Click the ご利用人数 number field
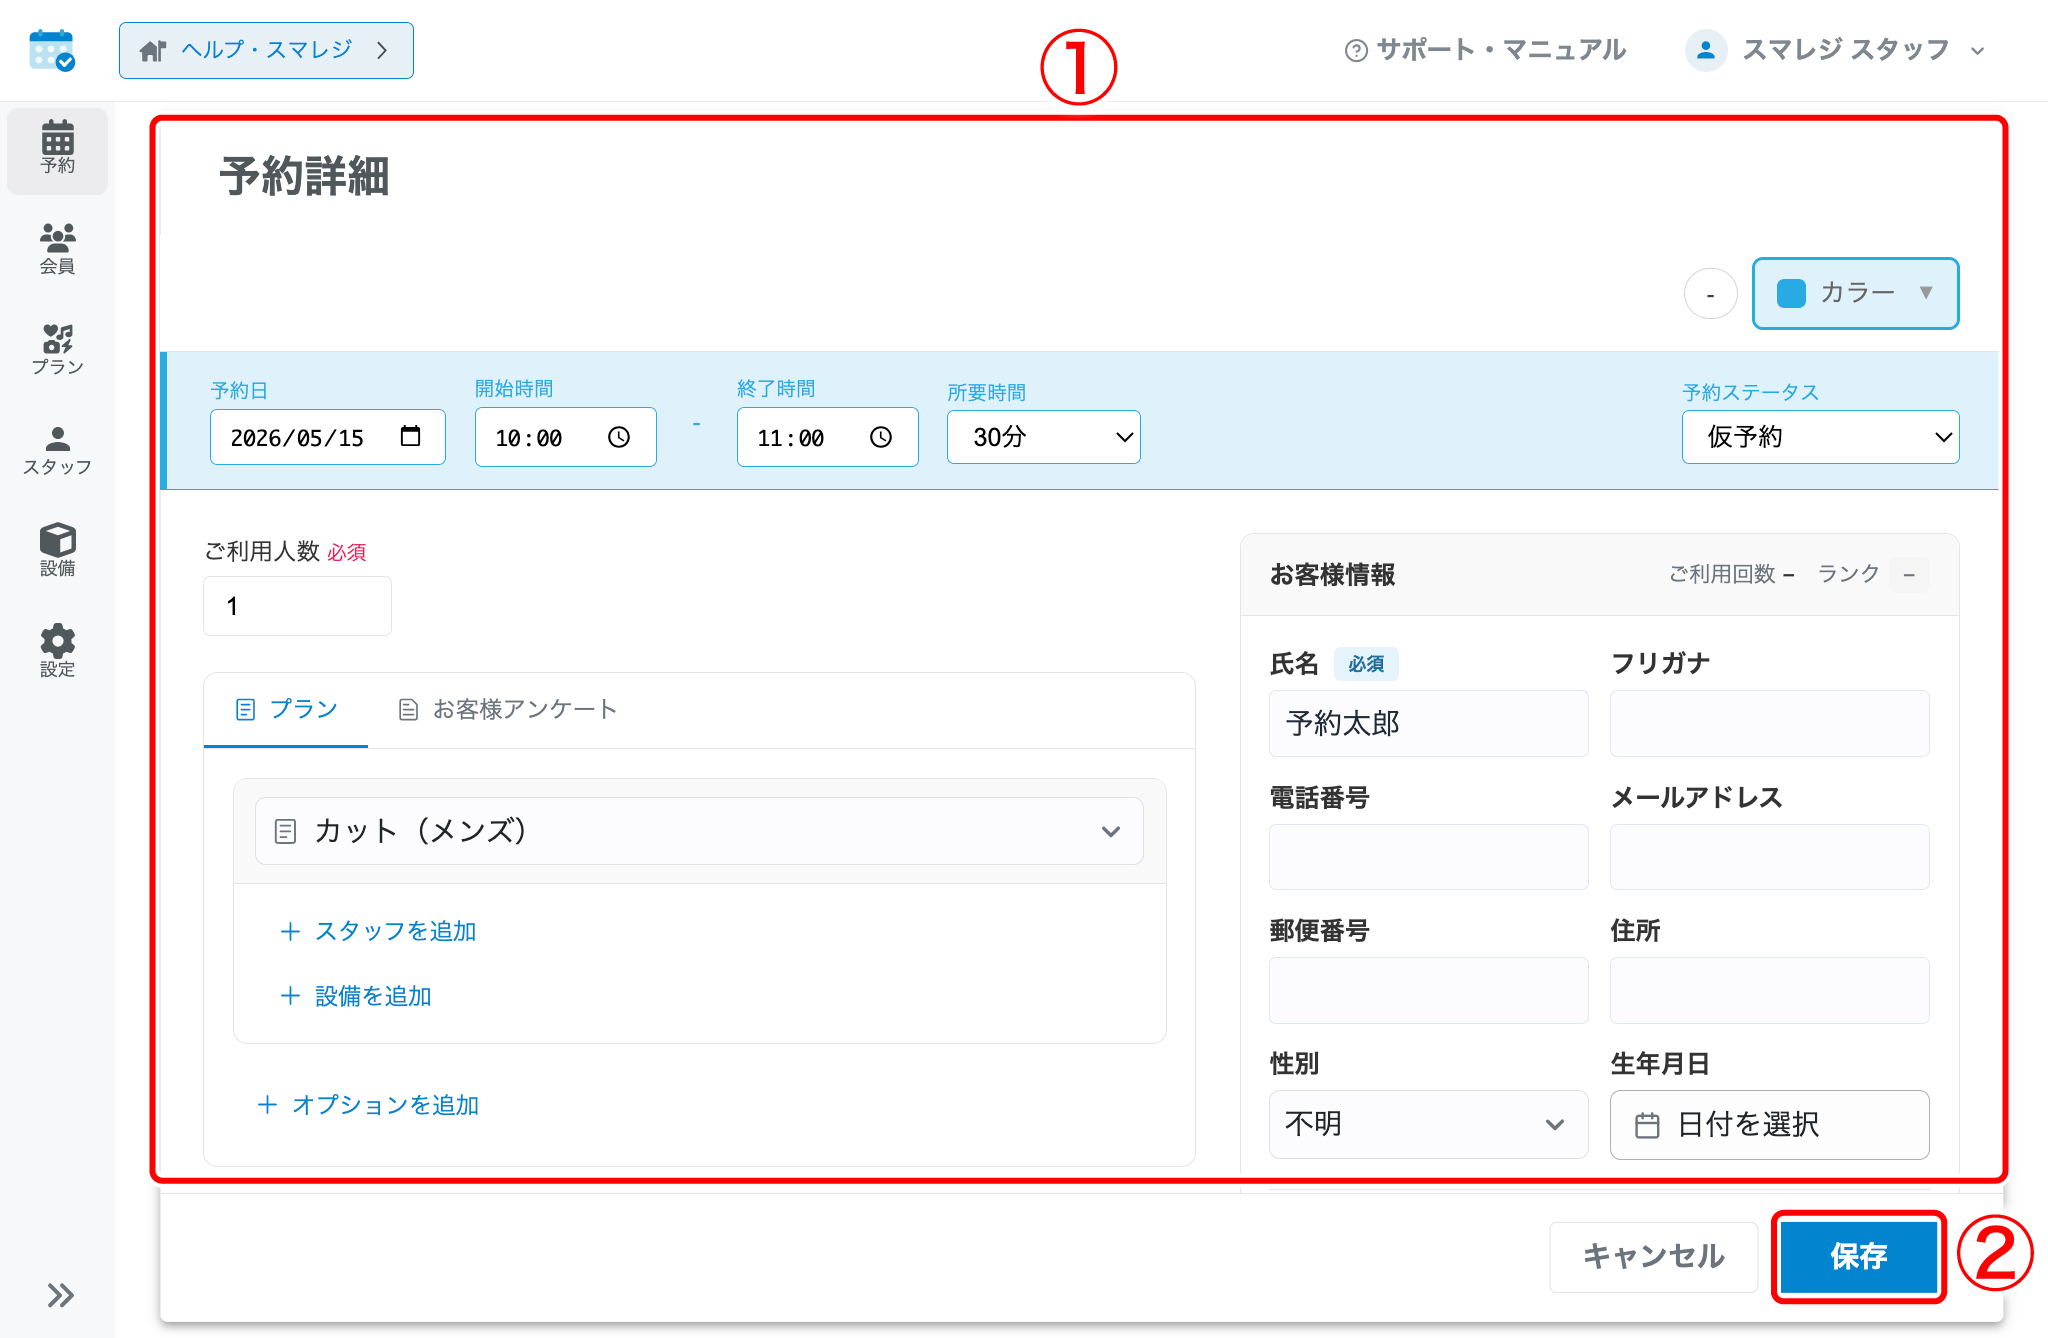The width and height of the screenshot is (2048, 1338). pyautogui.click(x=297, y=606)
